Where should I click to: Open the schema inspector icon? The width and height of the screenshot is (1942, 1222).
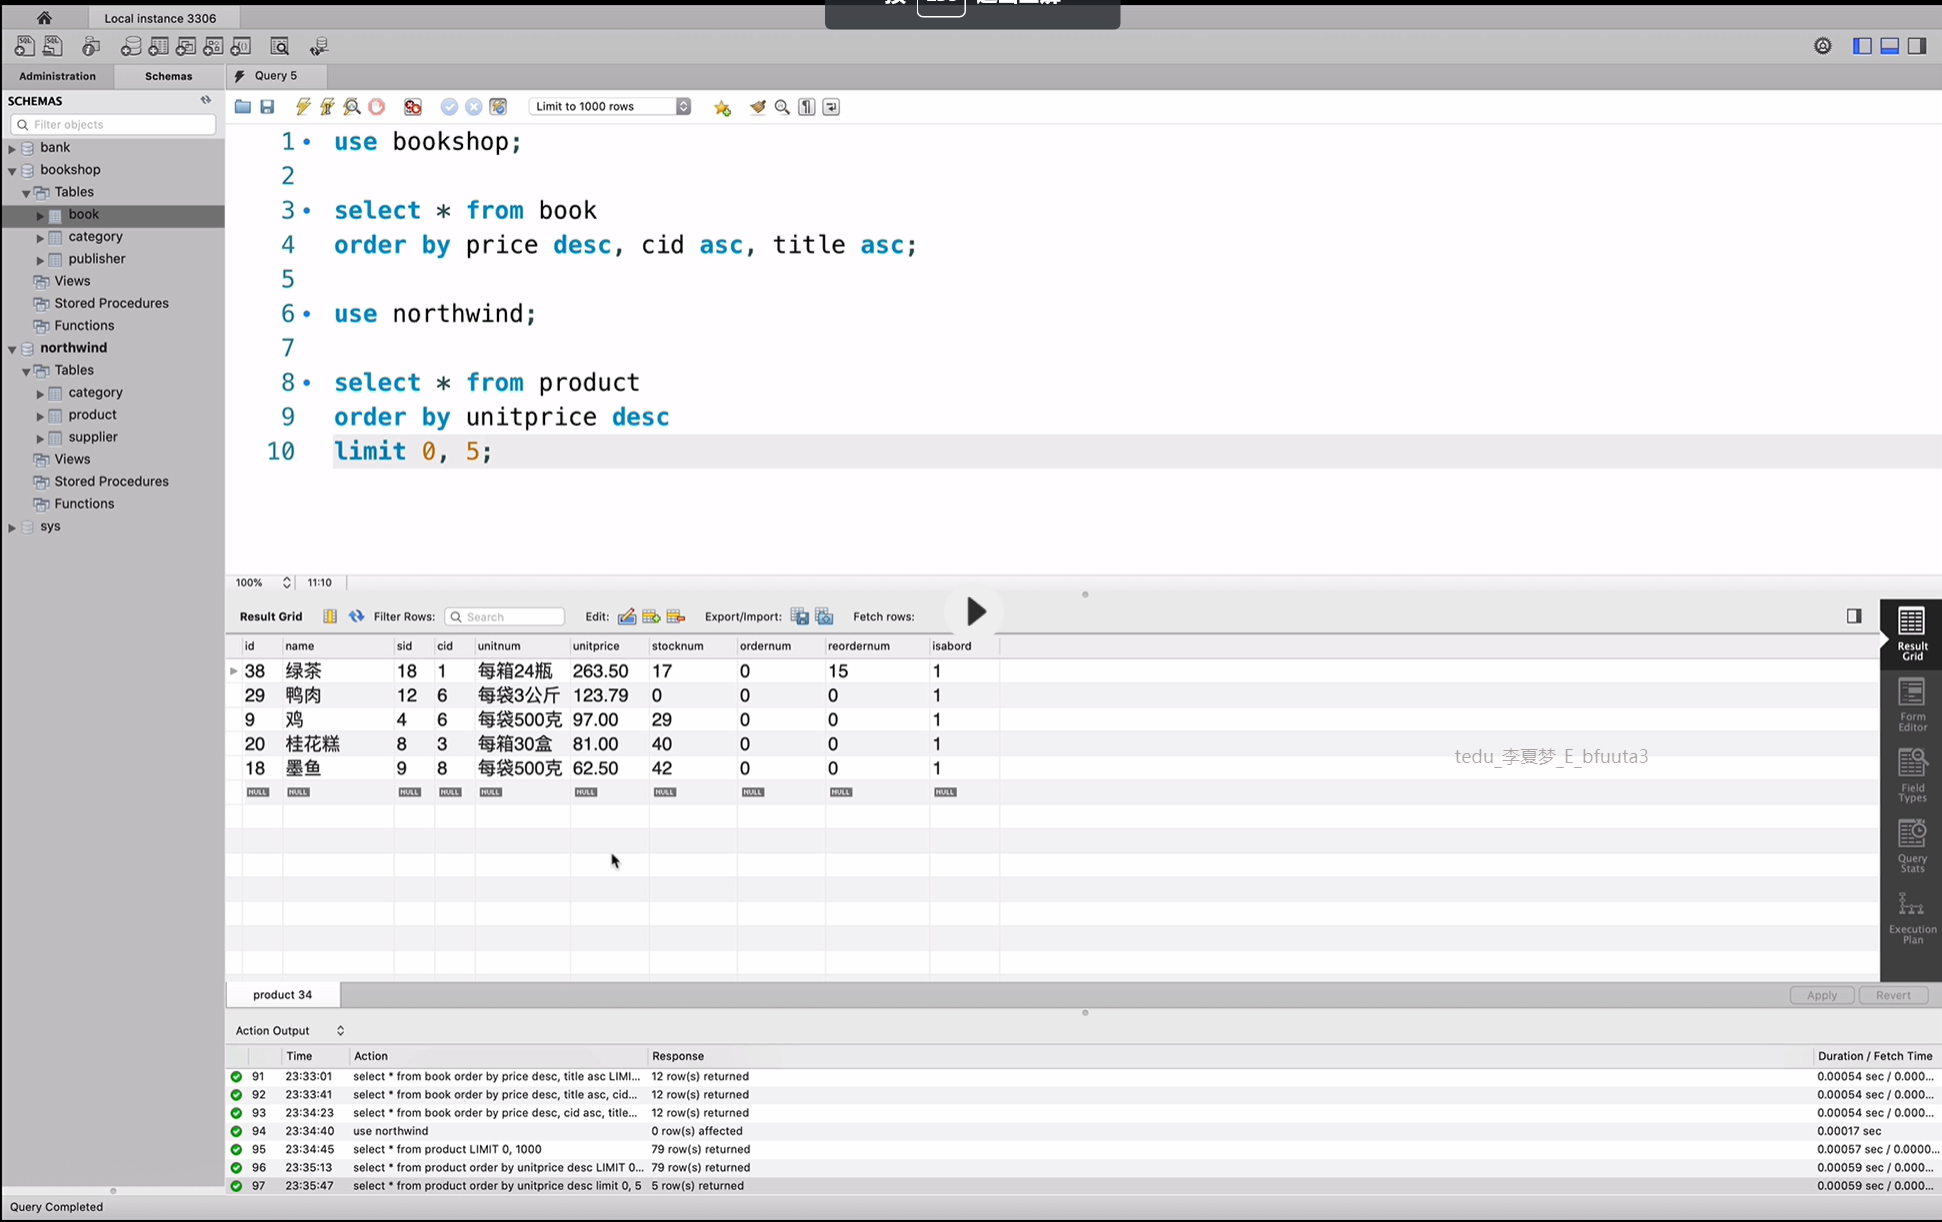click(91, 46)
